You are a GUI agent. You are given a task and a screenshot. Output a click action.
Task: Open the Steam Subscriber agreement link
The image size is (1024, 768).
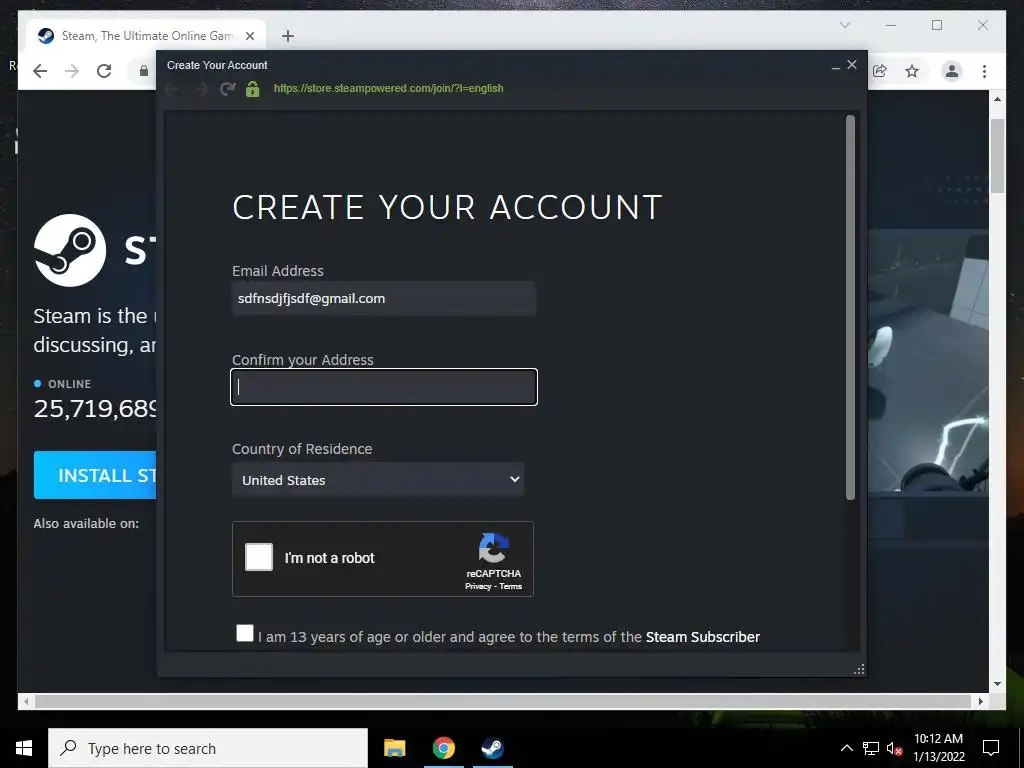(703, 637)
